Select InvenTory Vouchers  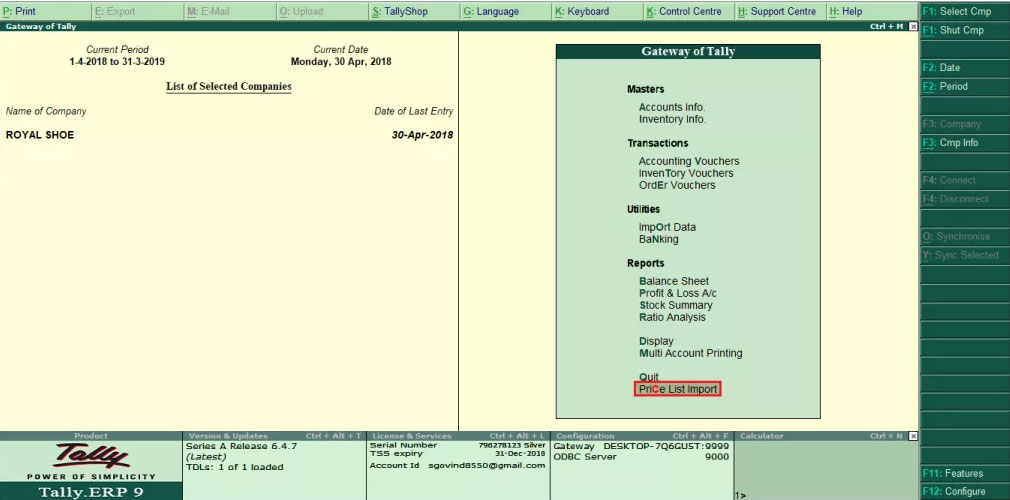point(685,173)
